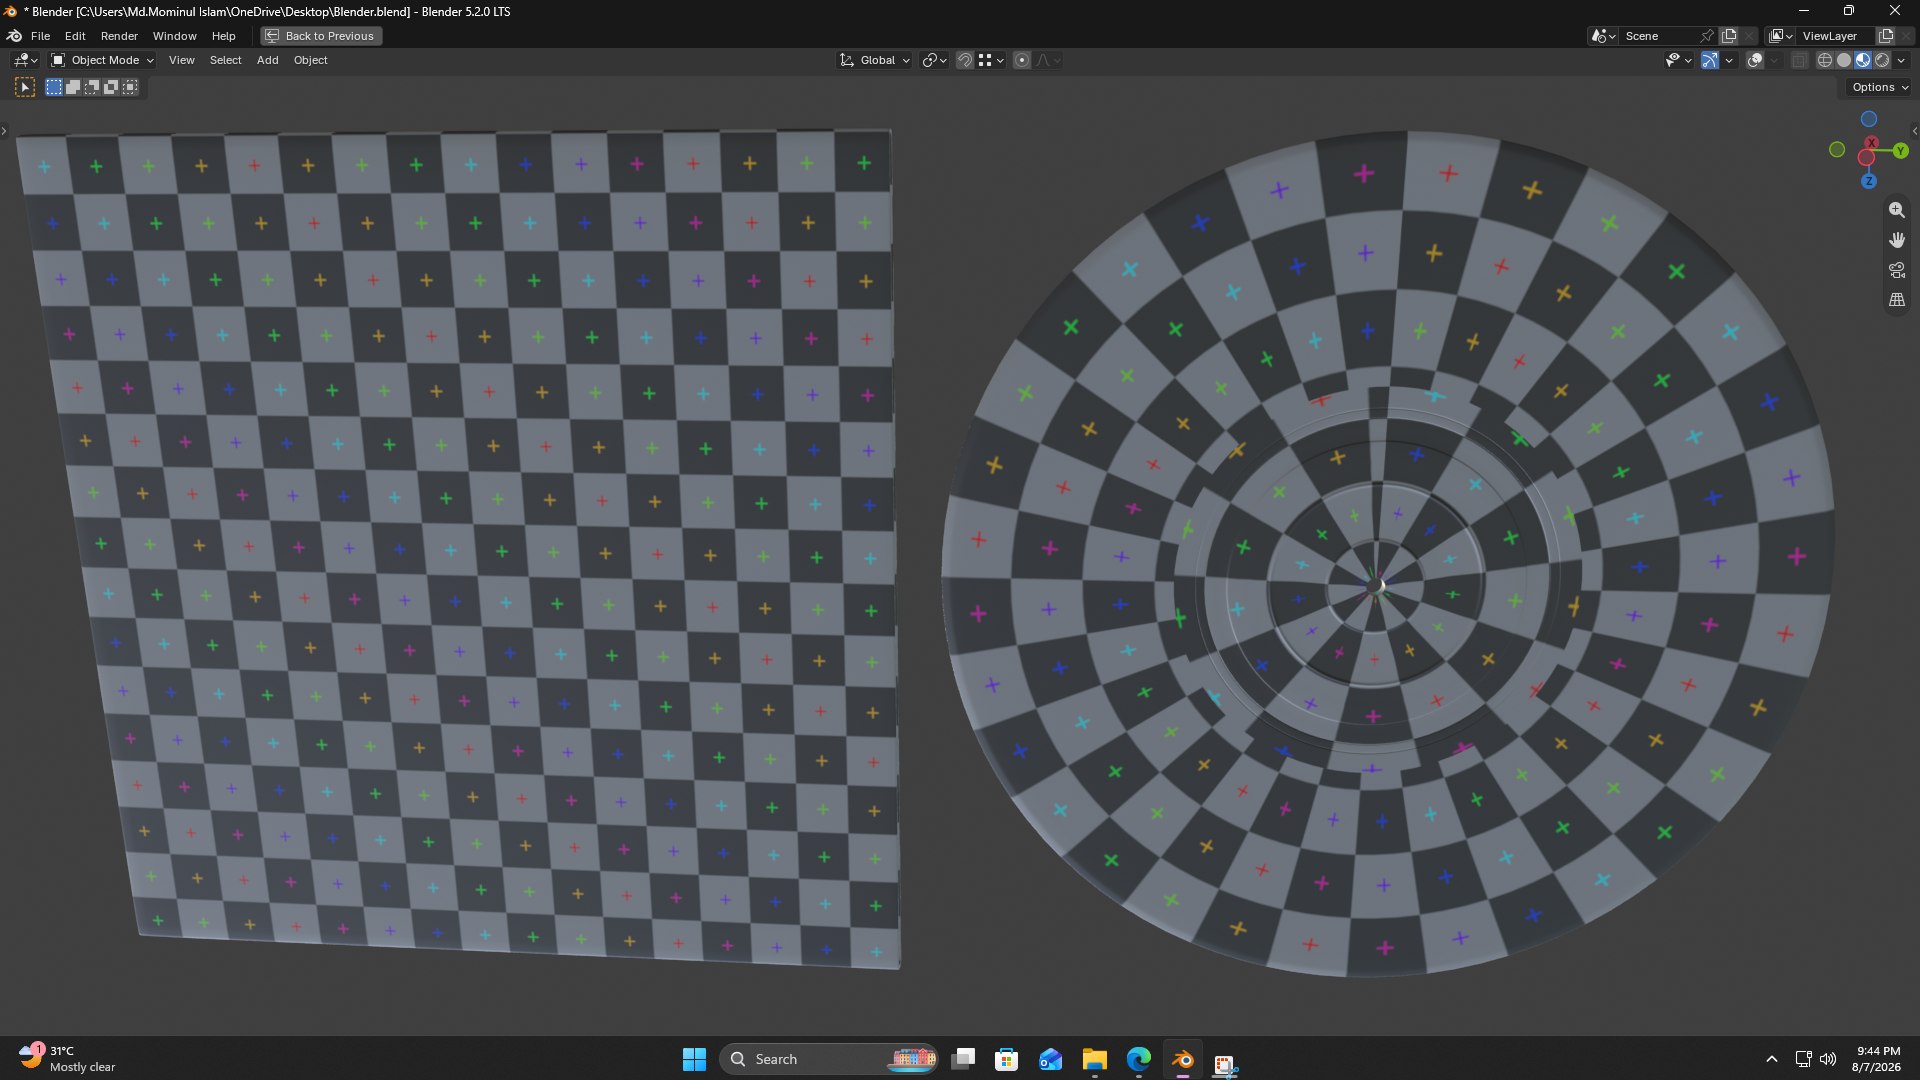Expand the Options dropdown
The image size is (1920, 1080).
tap(1879, 88)
